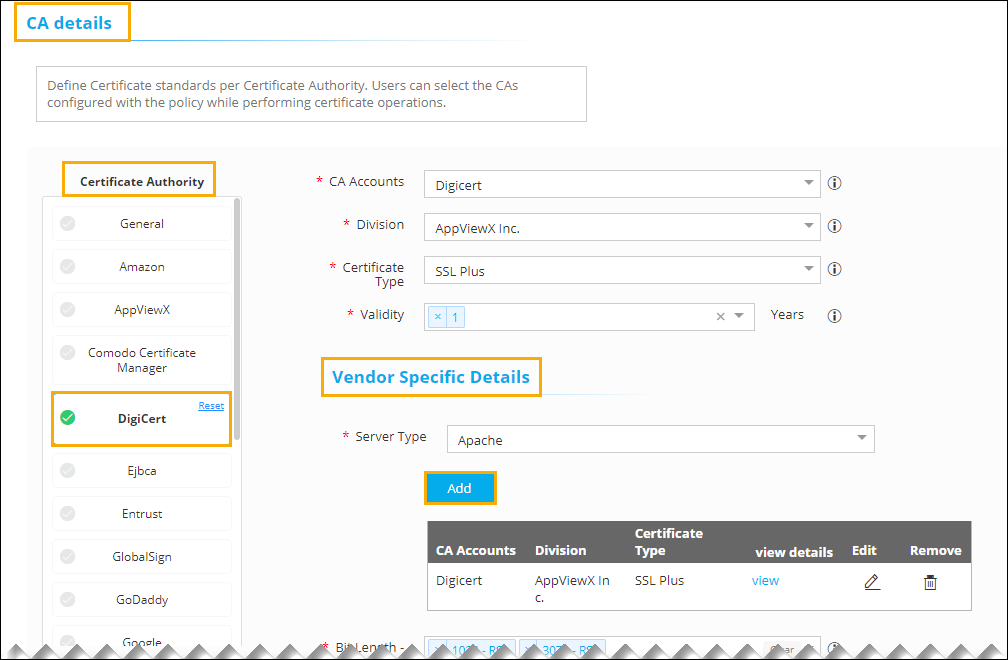
Task: Click the 'AppViewX In c.' table cell
Action: [572, 589]
